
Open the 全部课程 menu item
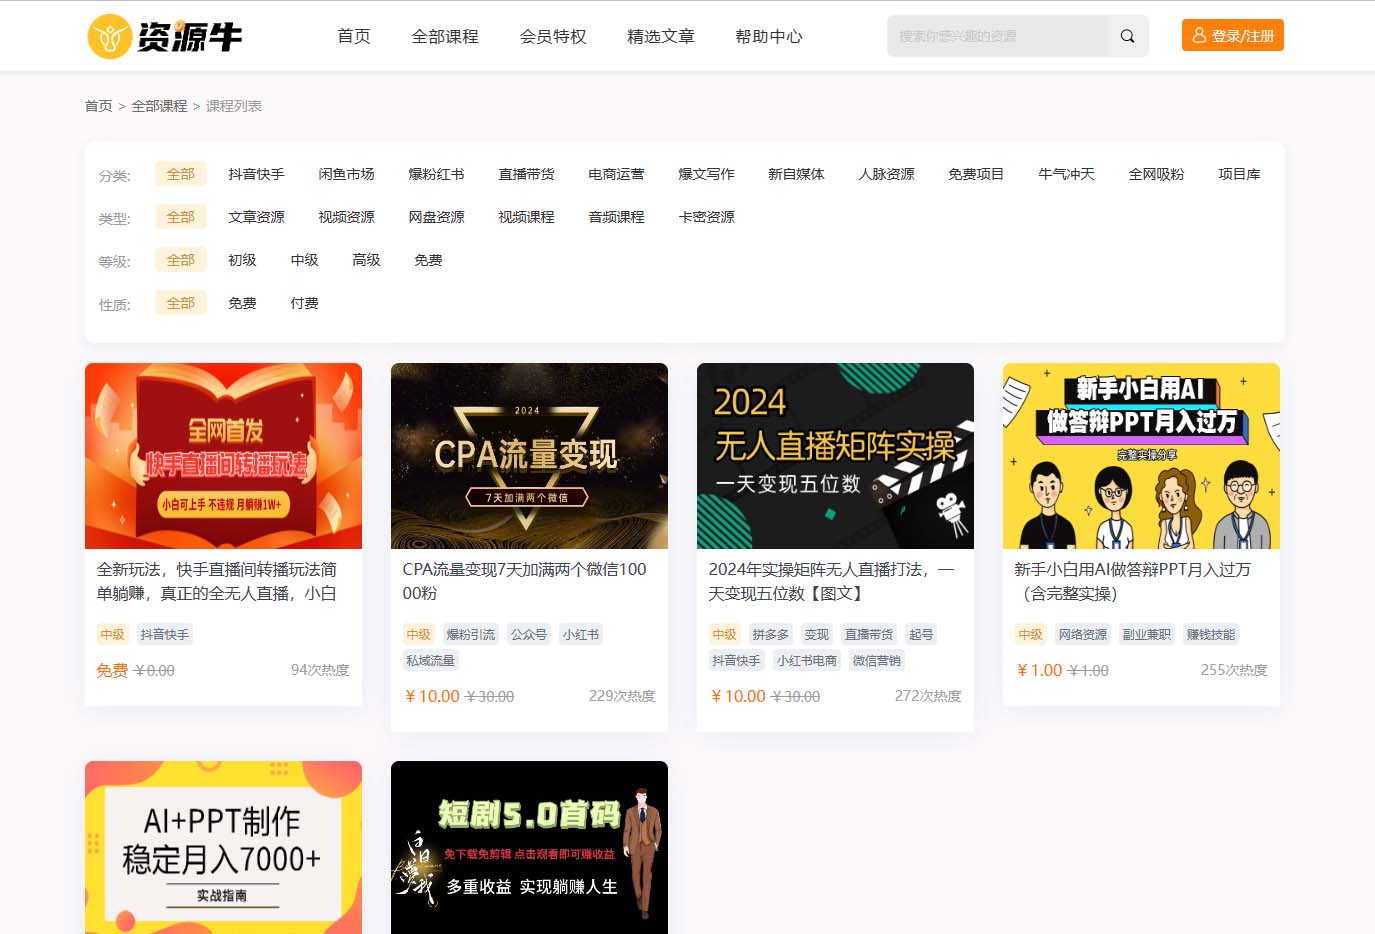click(444, 36)
